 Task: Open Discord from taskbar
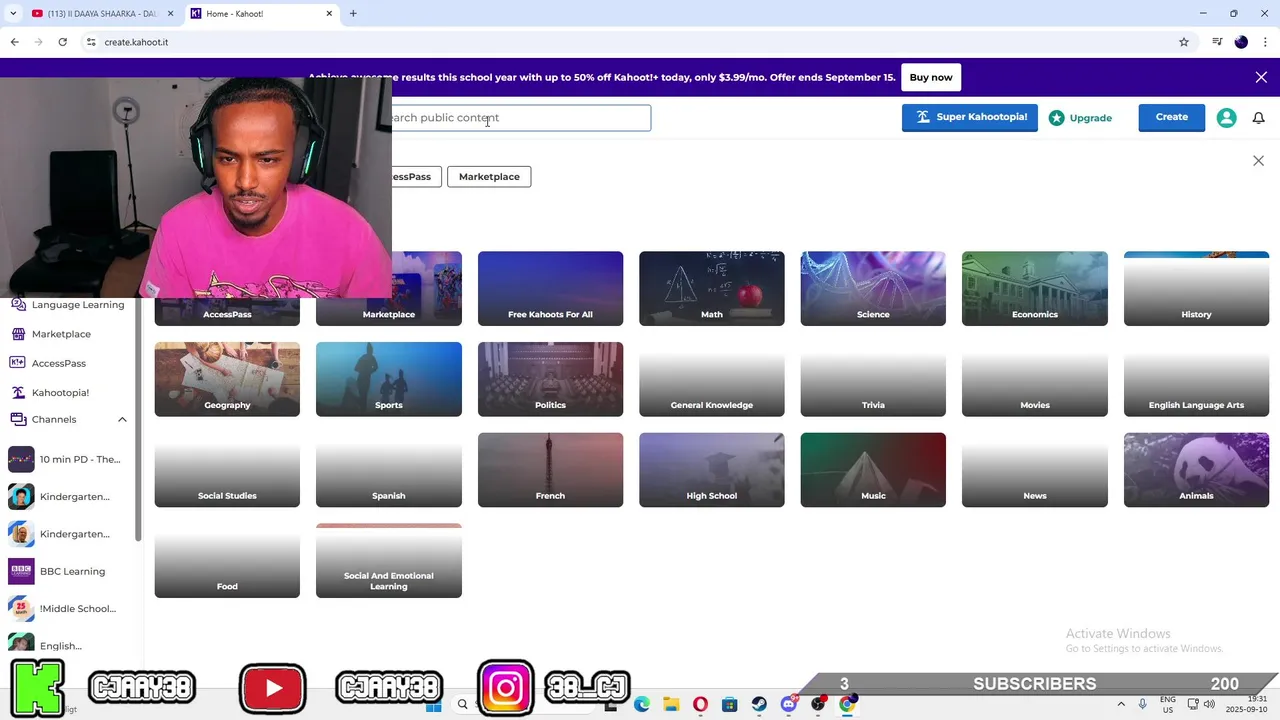tap(789, 704)
